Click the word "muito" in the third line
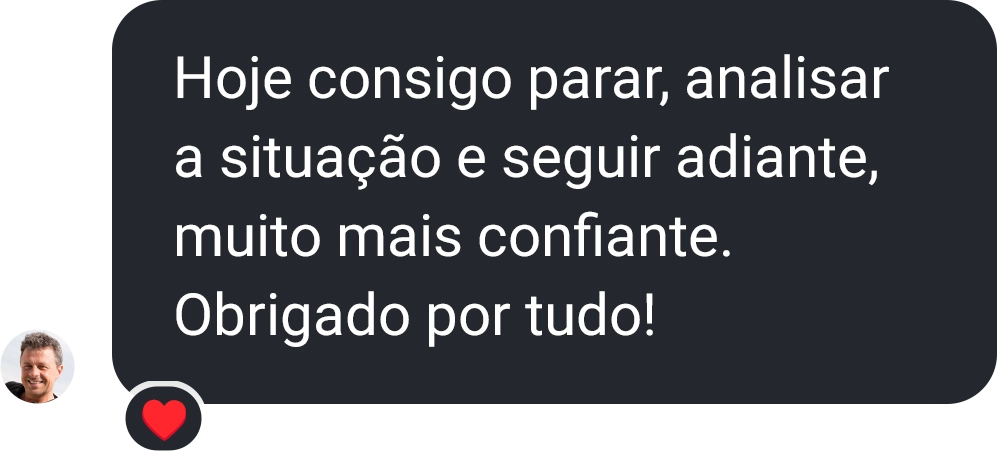The image size is (997, 451). click(x=247, y=237)
